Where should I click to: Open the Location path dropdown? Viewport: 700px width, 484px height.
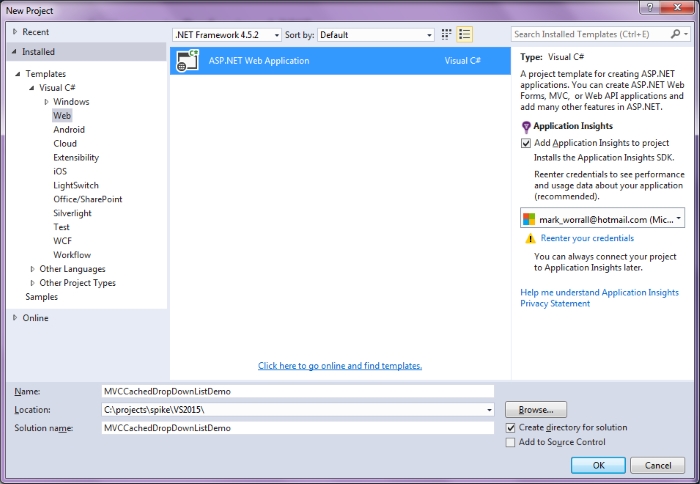[x=489, y=409]
